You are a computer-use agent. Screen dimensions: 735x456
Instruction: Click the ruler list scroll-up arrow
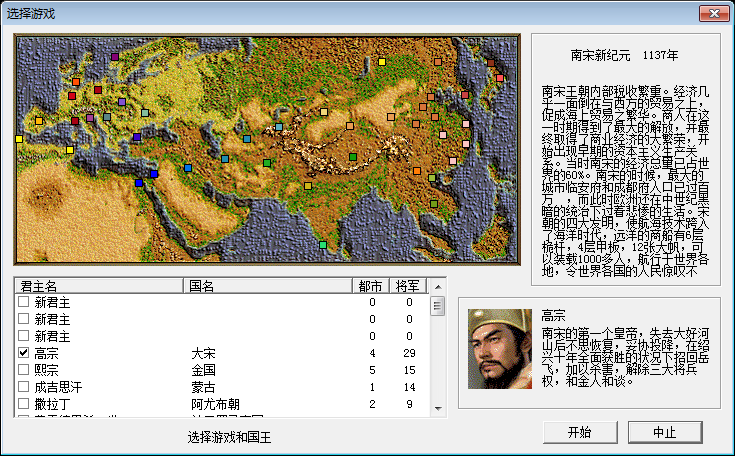[438, 287]
